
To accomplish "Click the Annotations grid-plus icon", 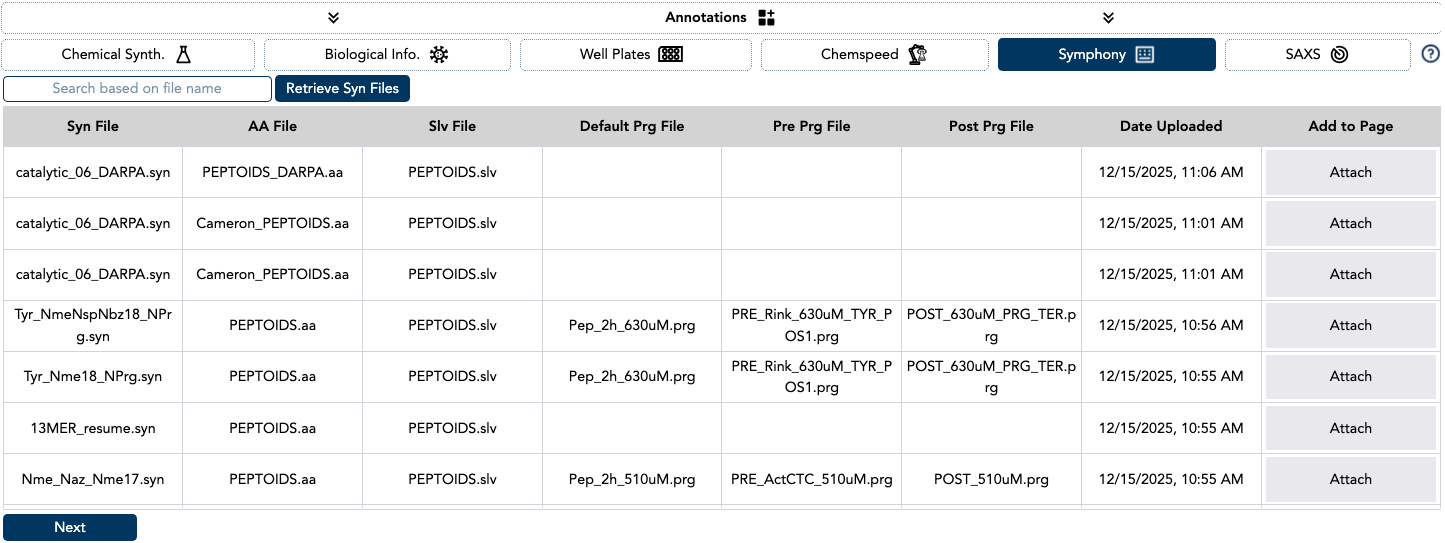I will [766, 18].
